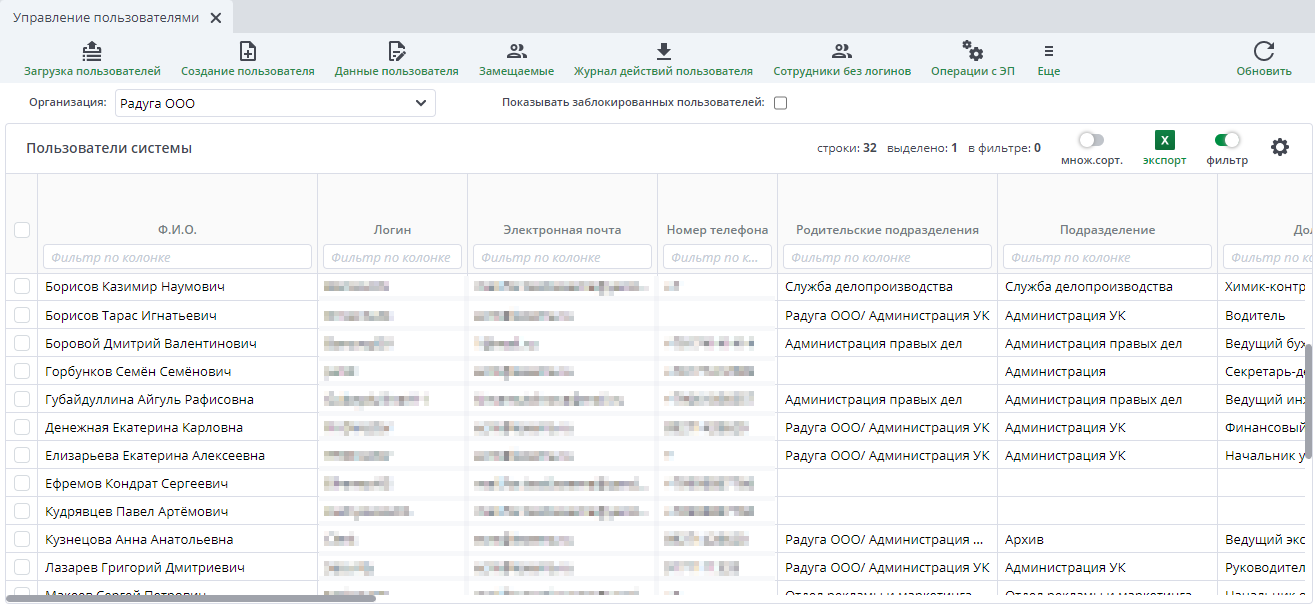The height and width of the screenshot is (609, 1315).
Task: Open the Еще menu
Action: (1048, 52)
